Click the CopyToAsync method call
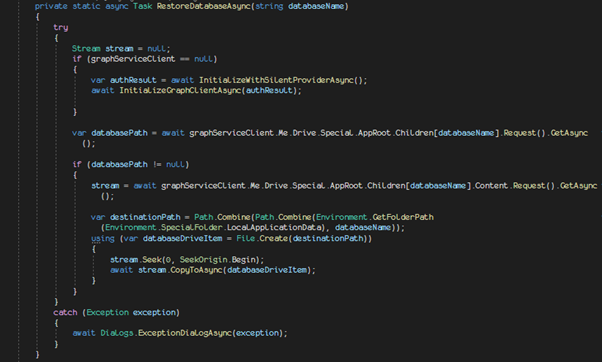The height and width of the screenshot is (362, 602). [x=197, y=270]
